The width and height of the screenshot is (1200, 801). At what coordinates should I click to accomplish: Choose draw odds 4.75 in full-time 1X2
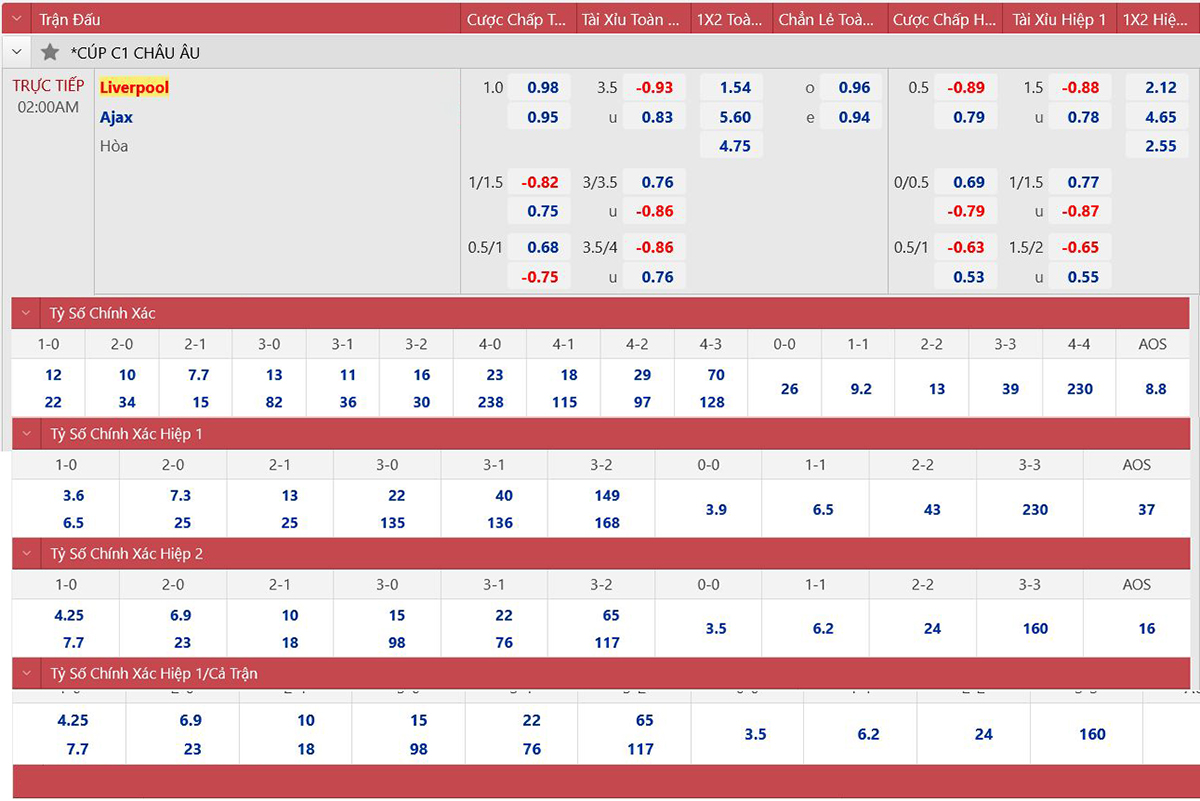[735, 146]
